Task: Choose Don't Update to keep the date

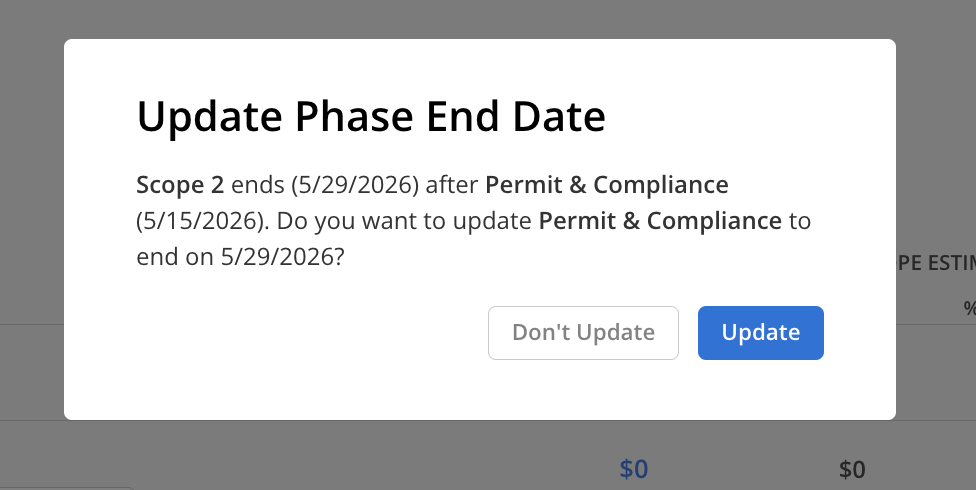Action: pos(583,332)
